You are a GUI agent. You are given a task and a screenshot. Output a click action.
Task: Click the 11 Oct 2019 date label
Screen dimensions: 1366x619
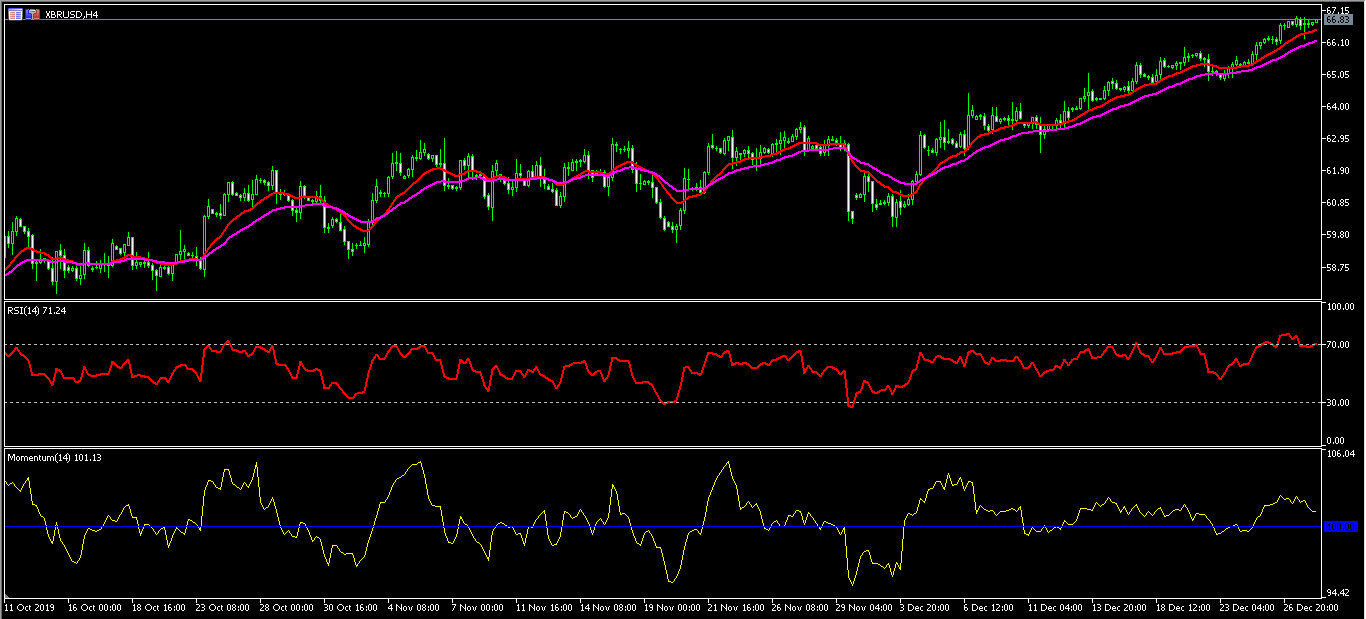(x=28, y=607)
